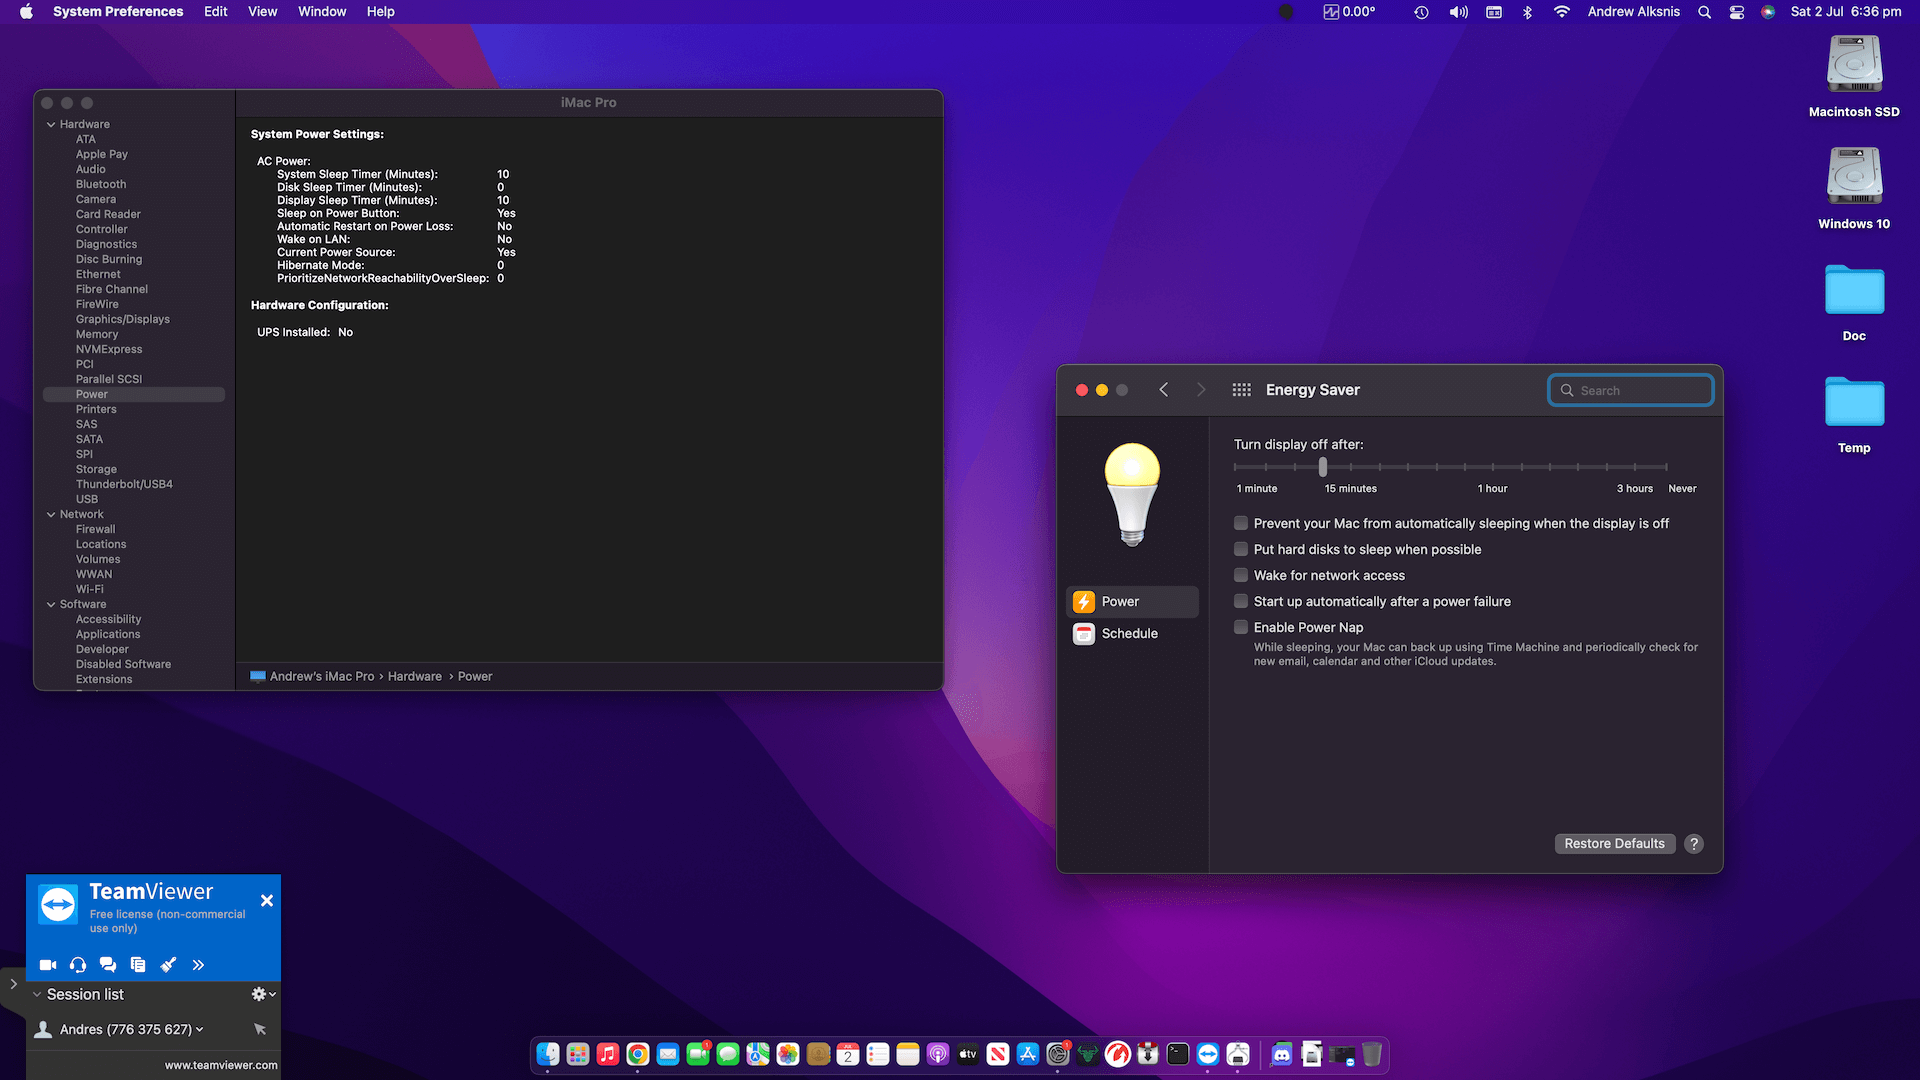The height and width of the screenshot is (1080, 1920).
Task: Click the Schedule icon in Energy Saver
Action: coord(1084,634)
